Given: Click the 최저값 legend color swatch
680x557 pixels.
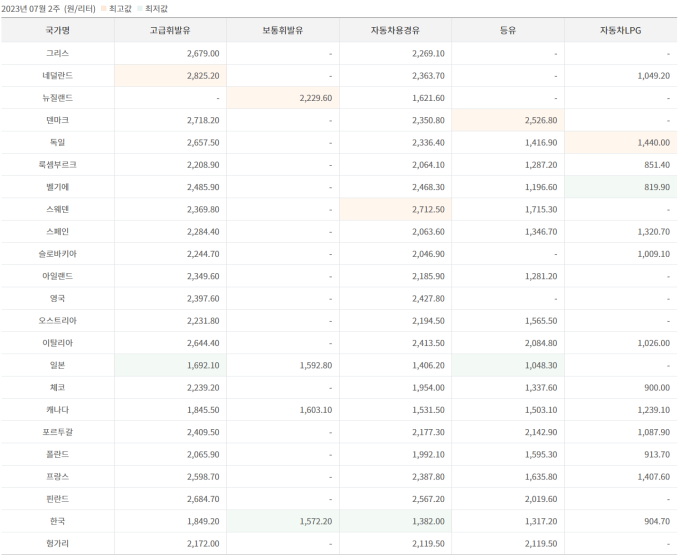Looking at the screenshot, I should pyautogui.click(x=140, y=8).
